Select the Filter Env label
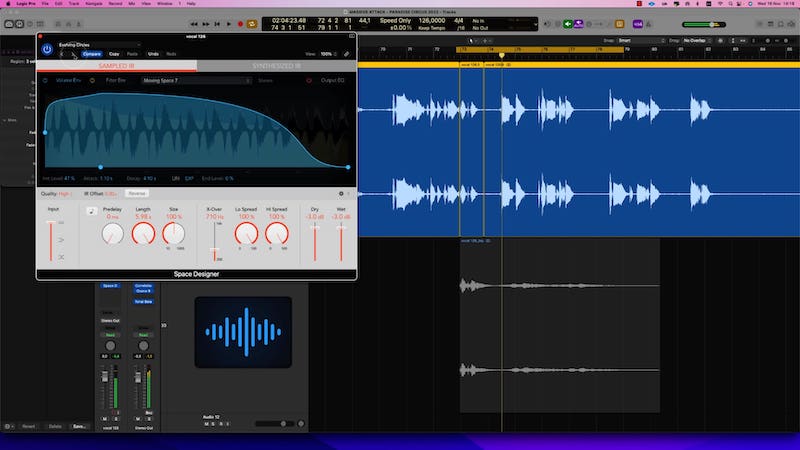 116,81
